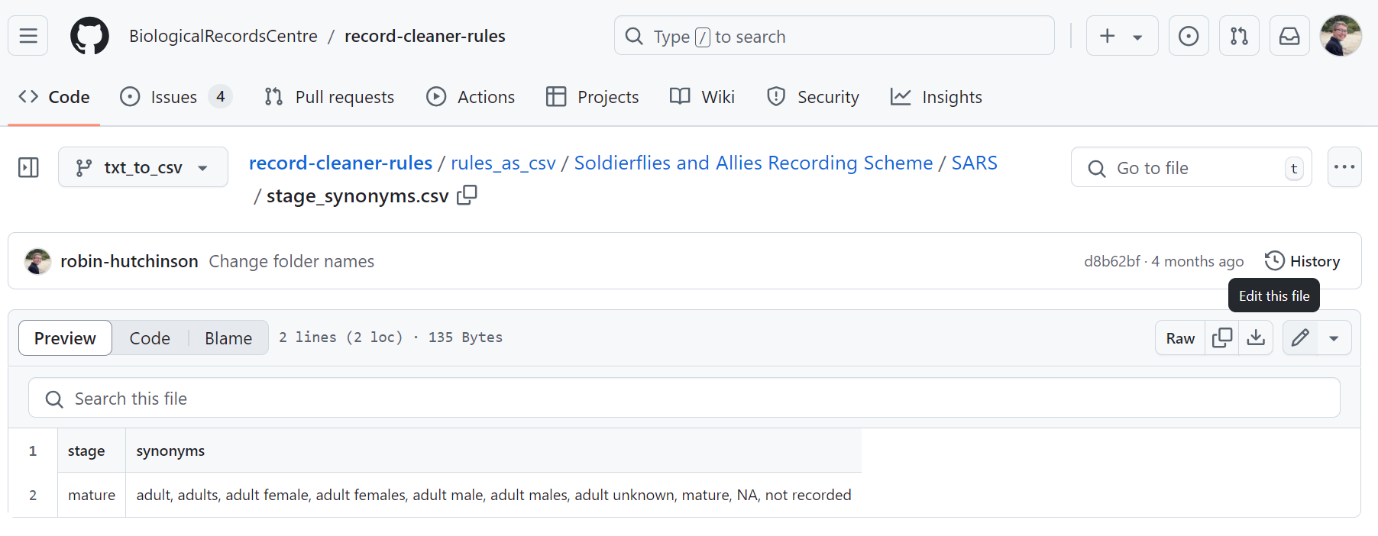
Task: Open the notifications inbox icon
Action: (x=1290, y=36)
